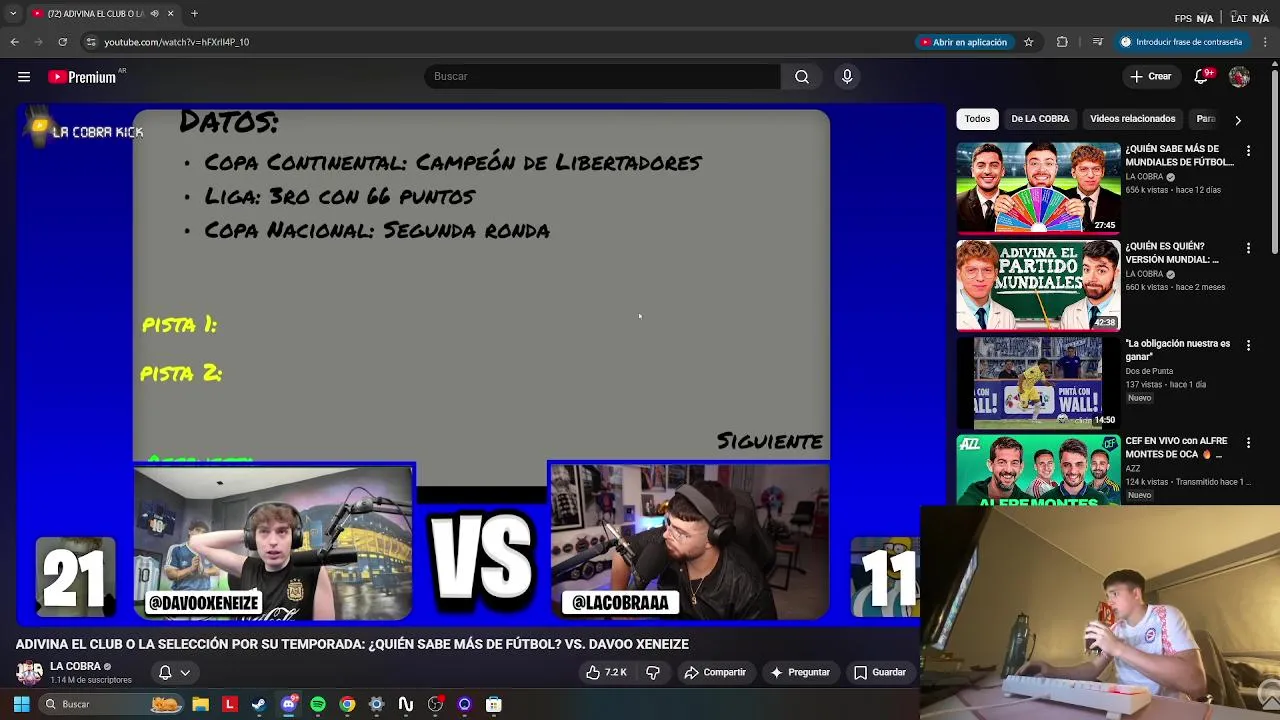Open the YouTube hamburger guide menu
This screenshot has height=720, width=1280.
click(x=24, y=77)
